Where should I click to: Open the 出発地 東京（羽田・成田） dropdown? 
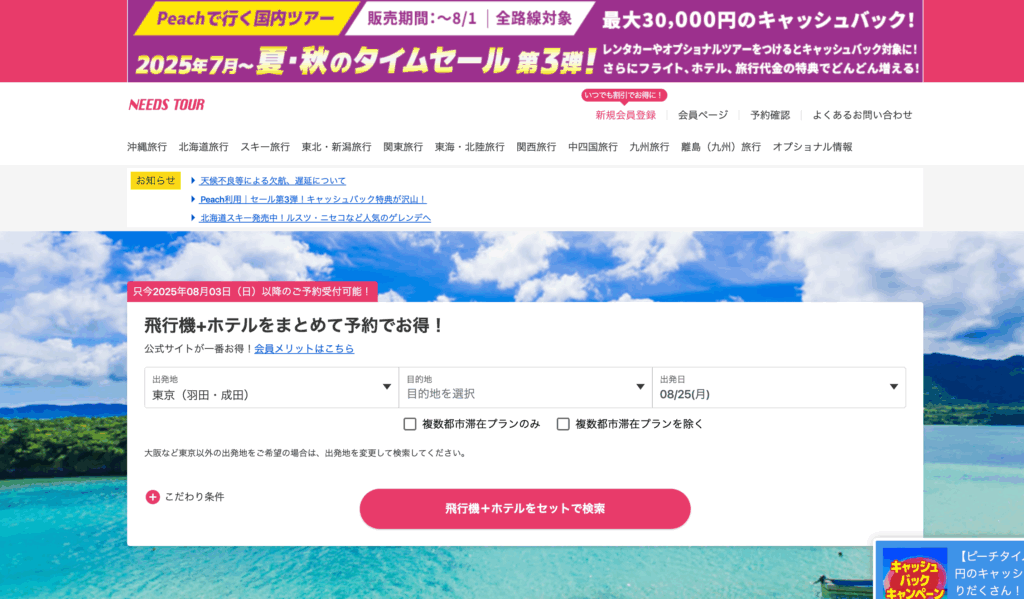click(272, 387)
